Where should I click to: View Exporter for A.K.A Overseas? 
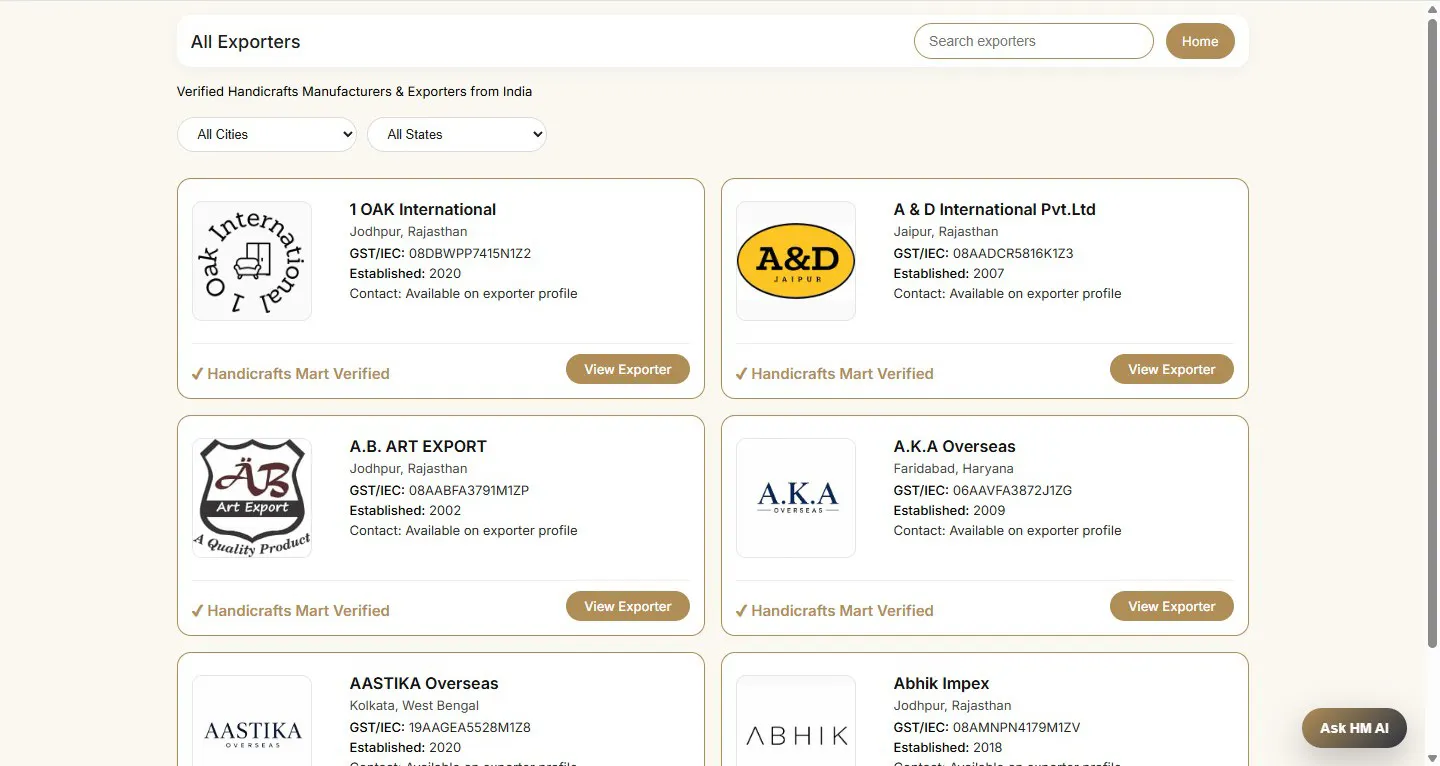[1172, 606]
